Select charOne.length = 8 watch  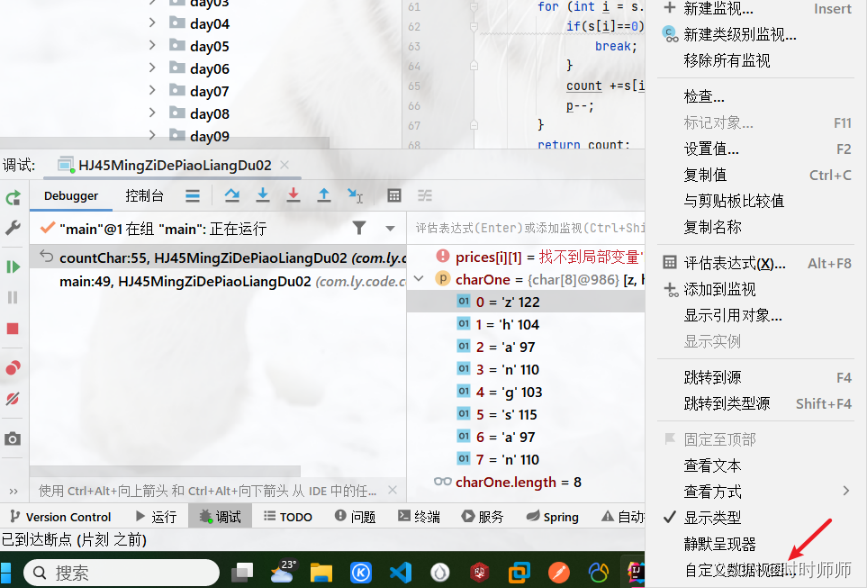[526, 482]
